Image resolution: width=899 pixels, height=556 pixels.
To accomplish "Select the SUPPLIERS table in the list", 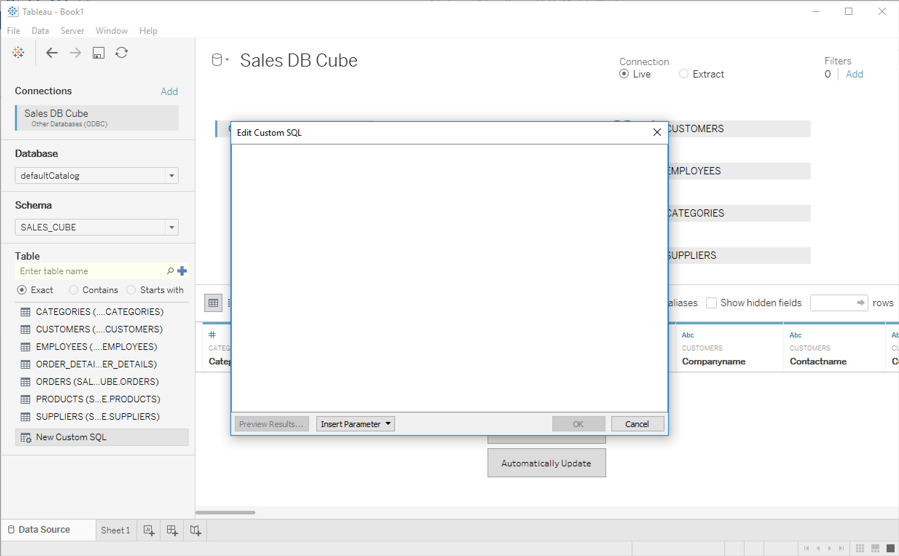I will point(97,417).
